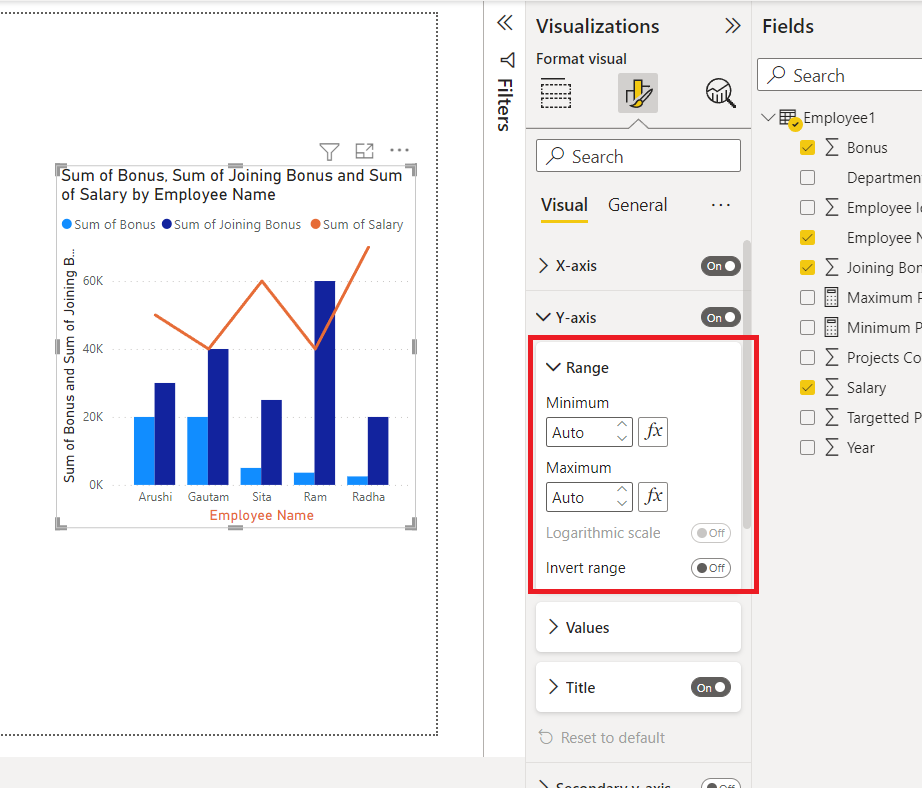Collapse the Range card

[x=553, y=368]
